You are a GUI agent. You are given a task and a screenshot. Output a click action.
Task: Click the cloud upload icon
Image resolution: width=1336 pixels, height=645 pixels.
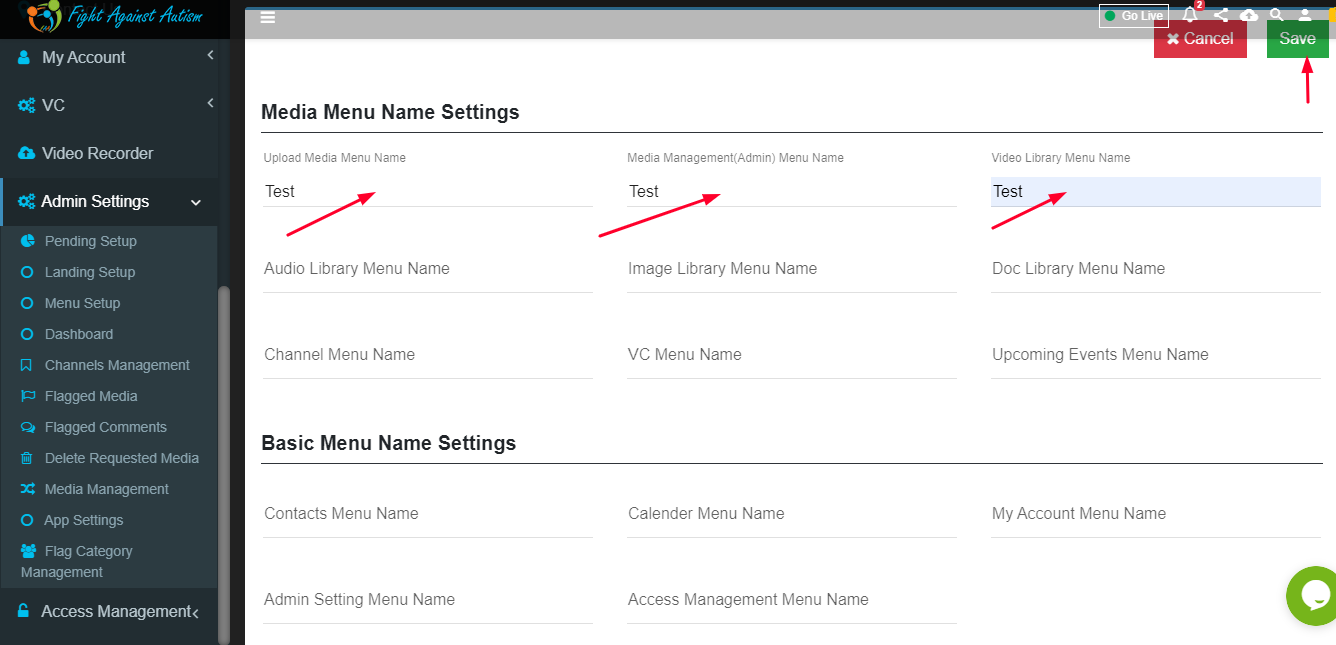tap(1249, 15)
